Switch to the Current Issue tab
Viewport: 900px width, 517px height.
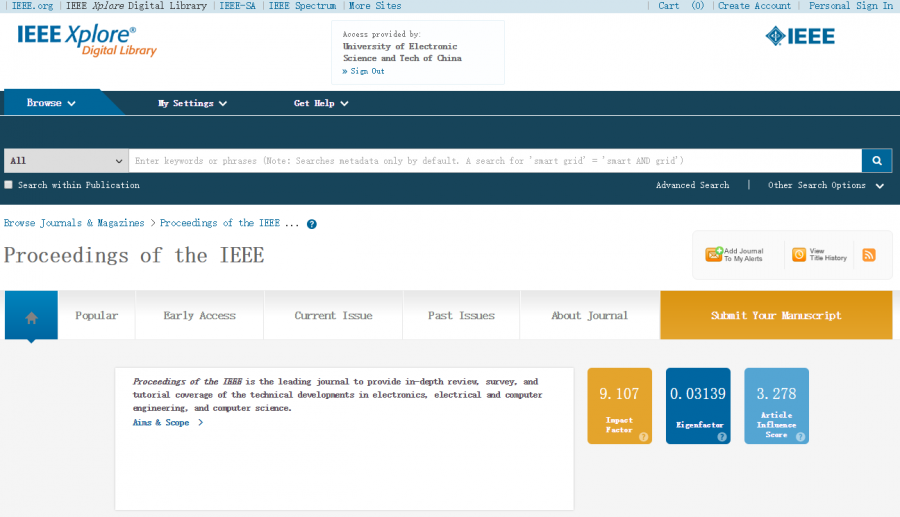pos(333,316)
